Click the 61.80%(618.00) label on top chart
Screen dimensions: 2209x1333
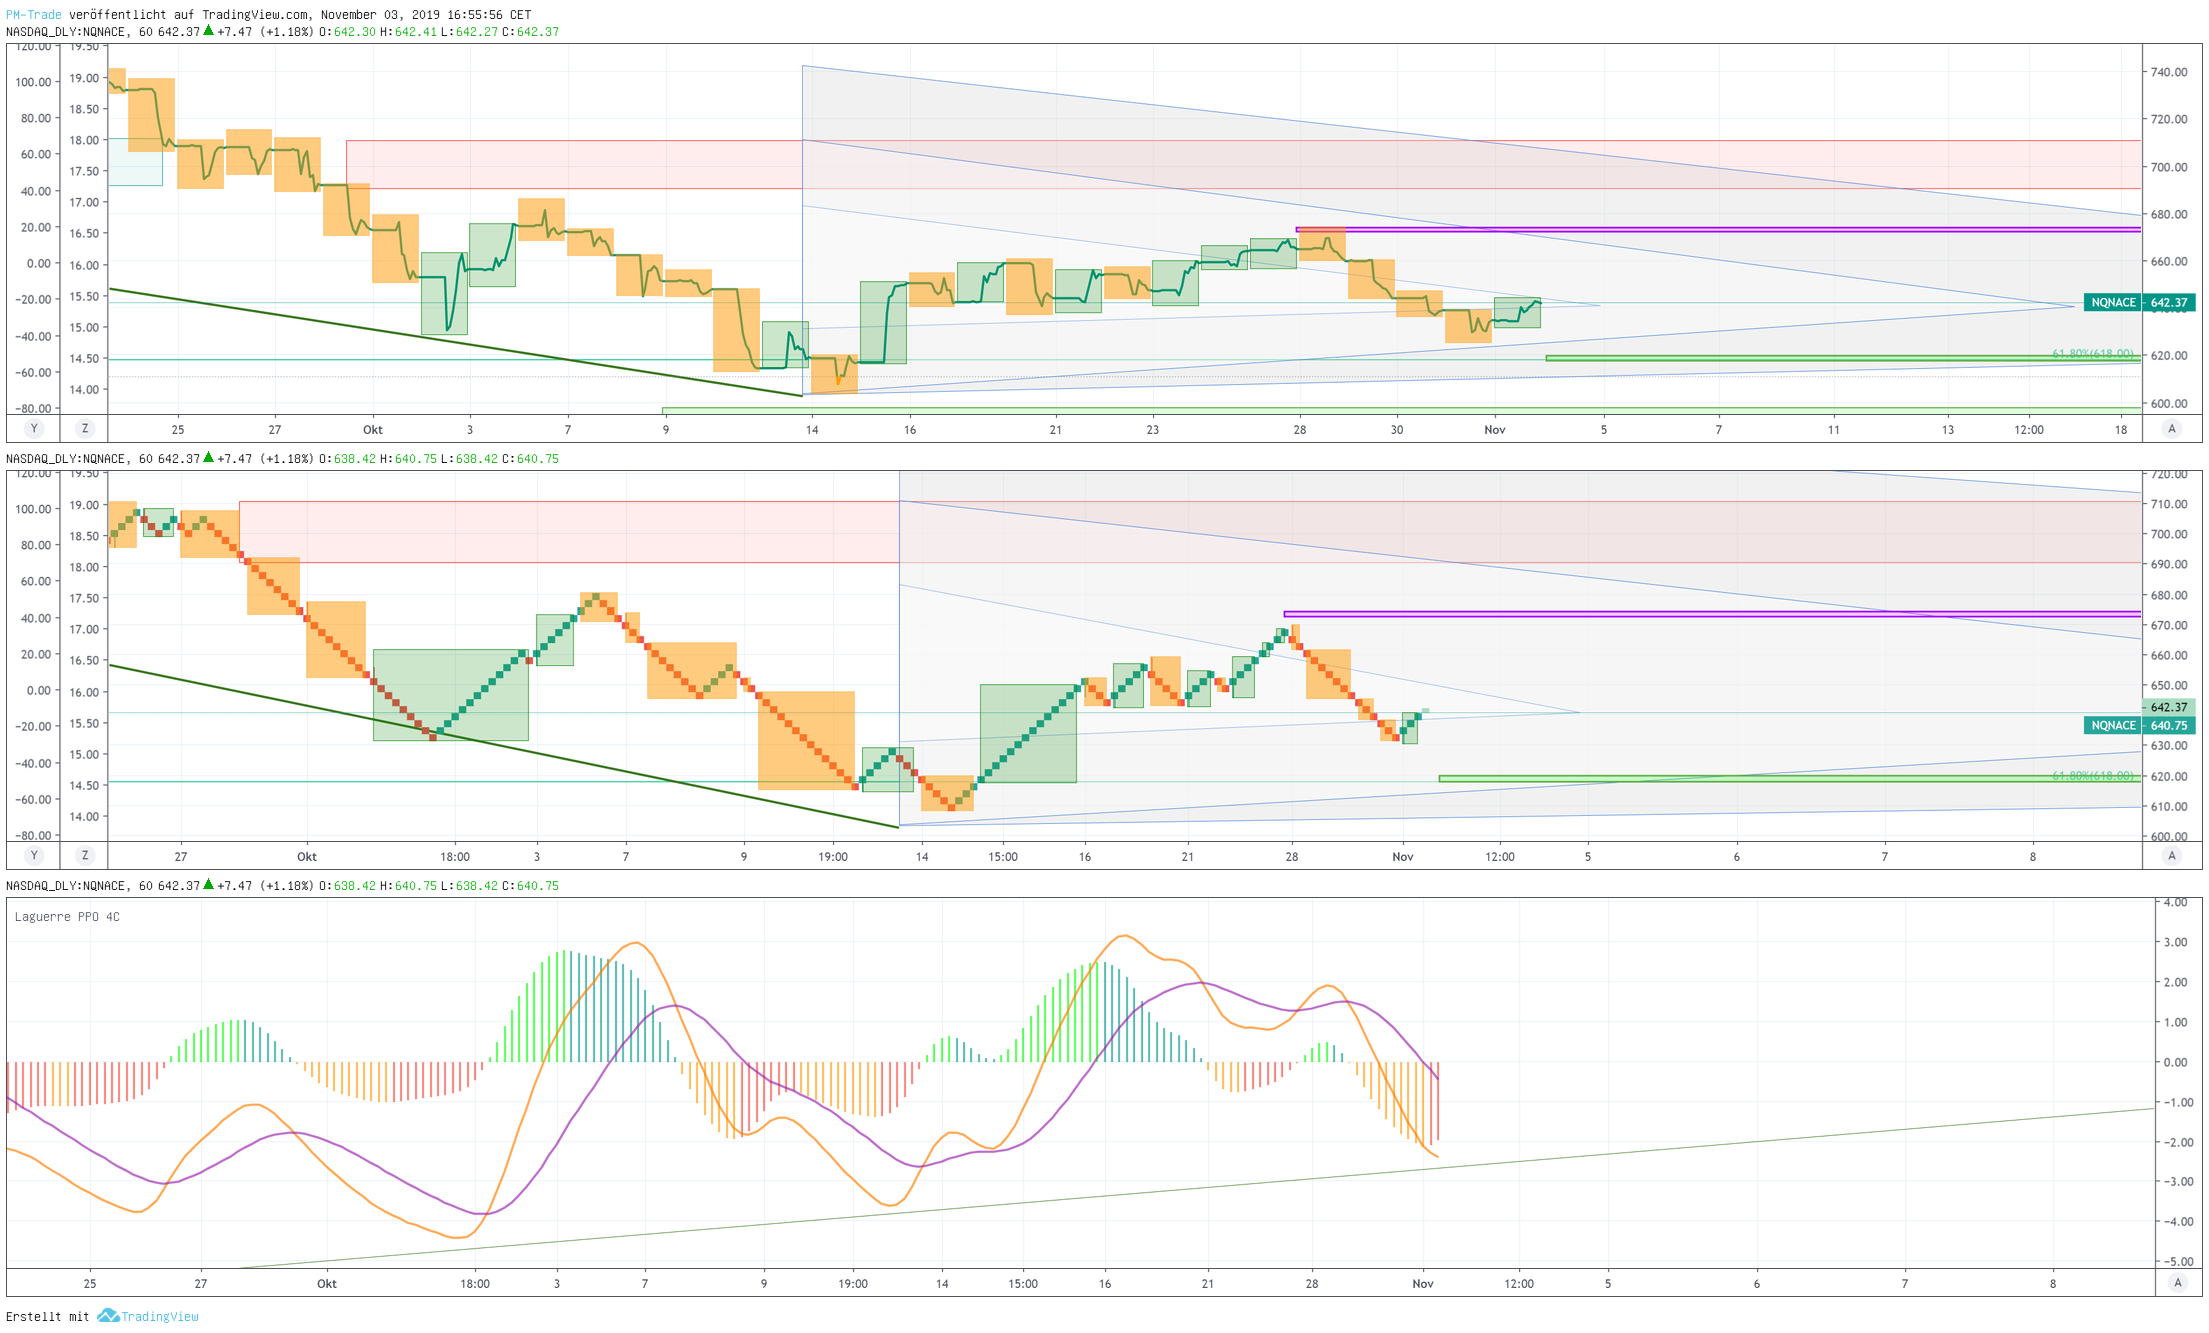tap(2092, 353)
